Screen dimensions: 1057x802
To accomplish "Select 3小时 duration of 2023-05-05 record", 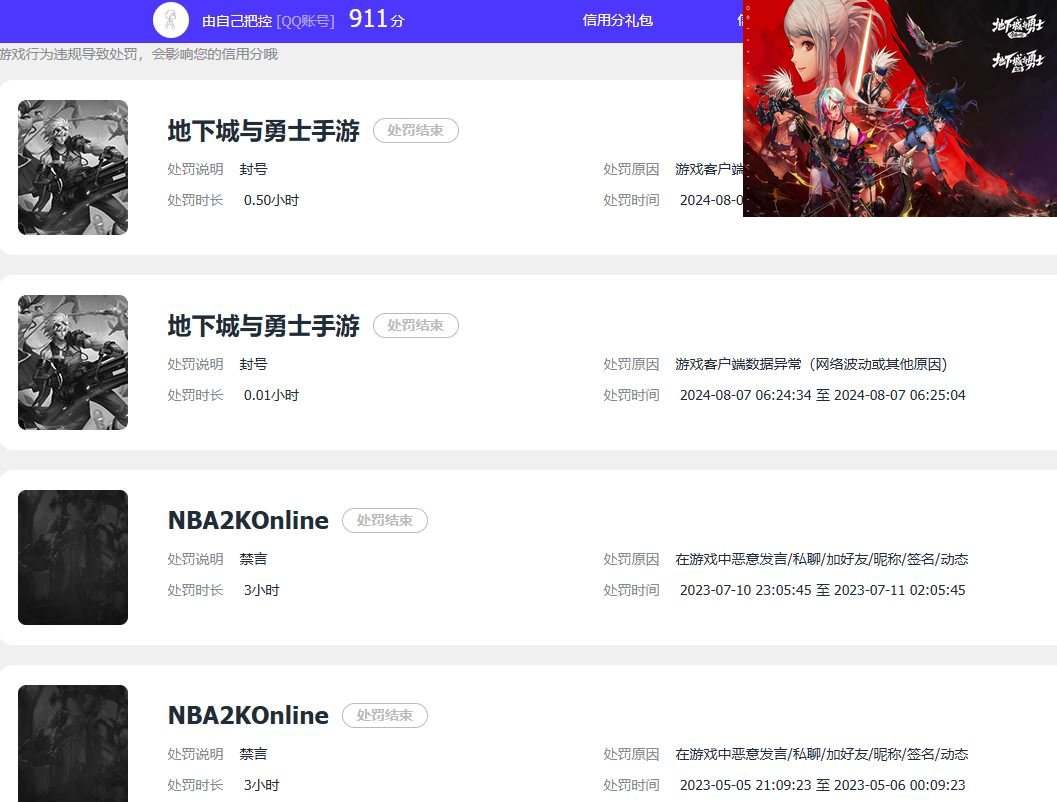I will pos(262,785).
